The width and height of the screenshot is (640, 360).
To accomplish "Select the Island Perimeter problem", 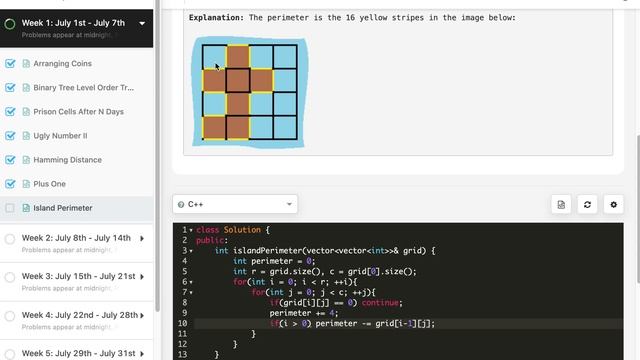I will (x=63, y=208).
